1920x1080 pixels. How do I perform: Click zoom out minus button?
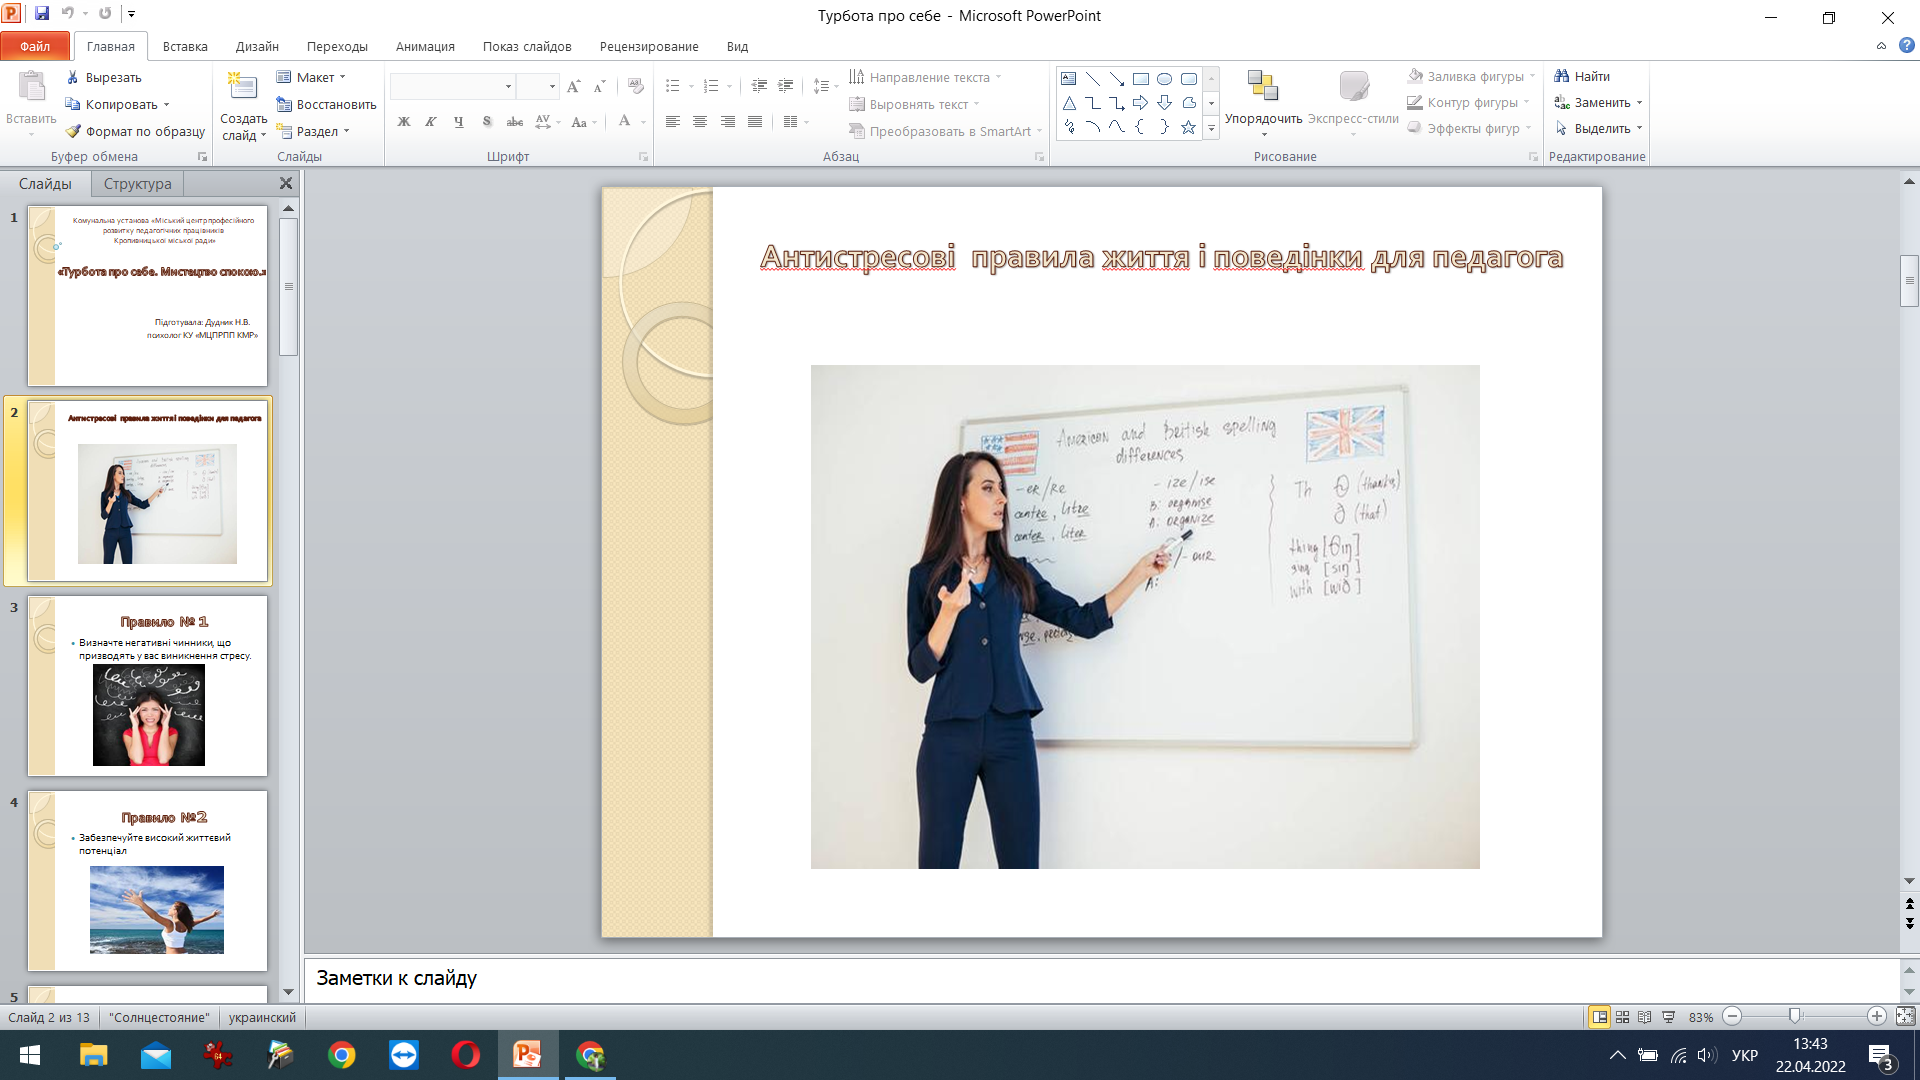(1733, 1017)
